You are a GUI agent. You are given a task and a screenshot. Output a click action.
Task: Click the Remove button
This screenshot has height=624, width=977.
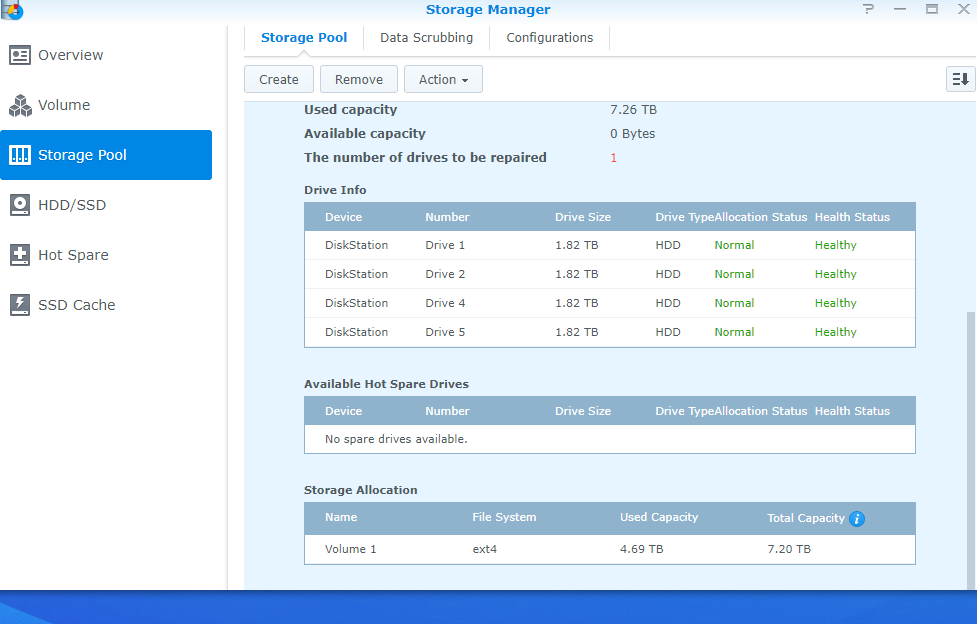[x=358, y=79]
